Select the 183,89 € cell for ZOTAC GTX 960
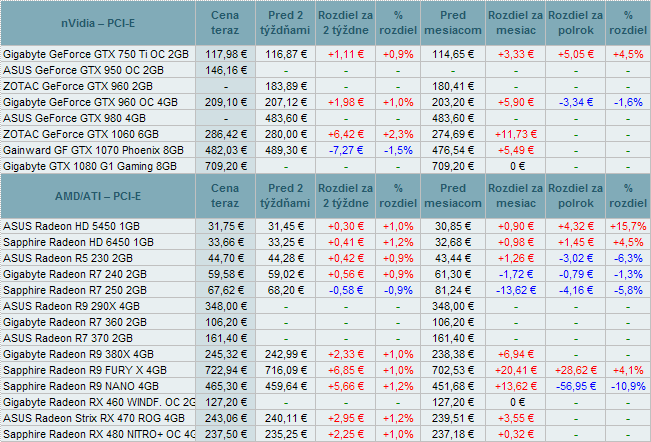Image resolution: width=651 pixels, height=442 pixels. point(286,86)
